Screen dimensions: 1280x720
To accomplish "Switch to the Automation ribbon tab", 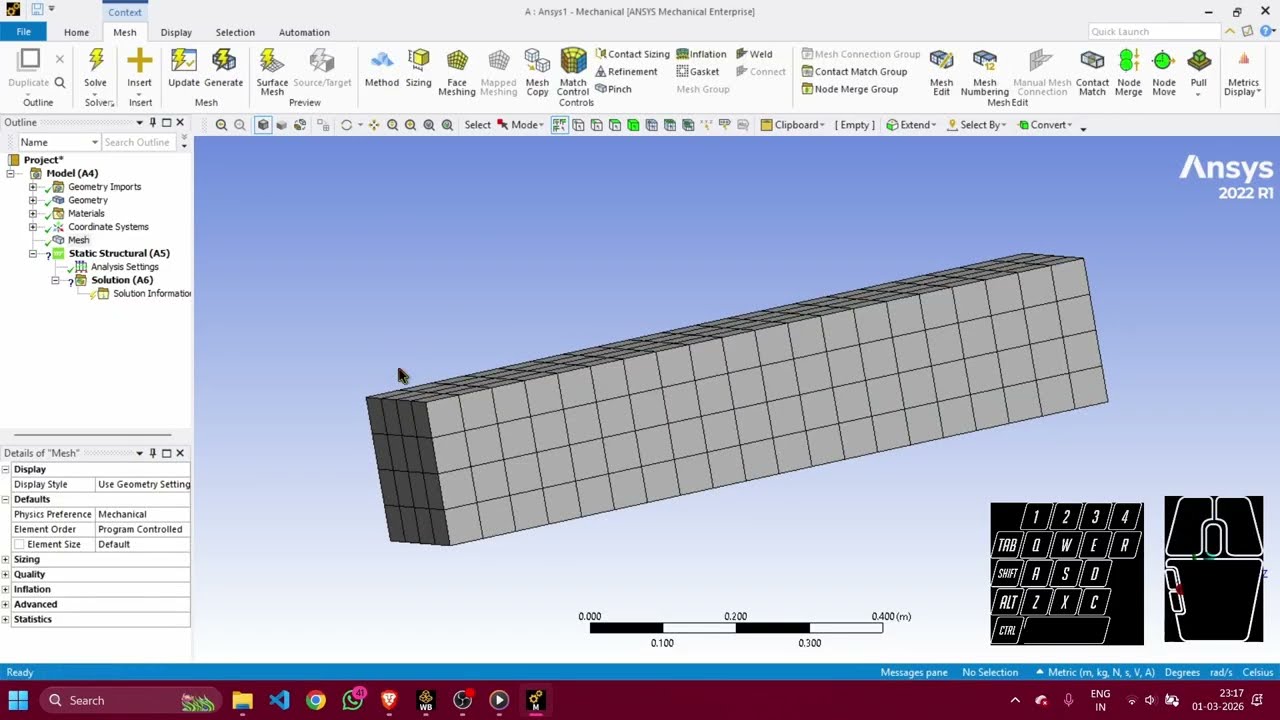I will coord(304,32).
